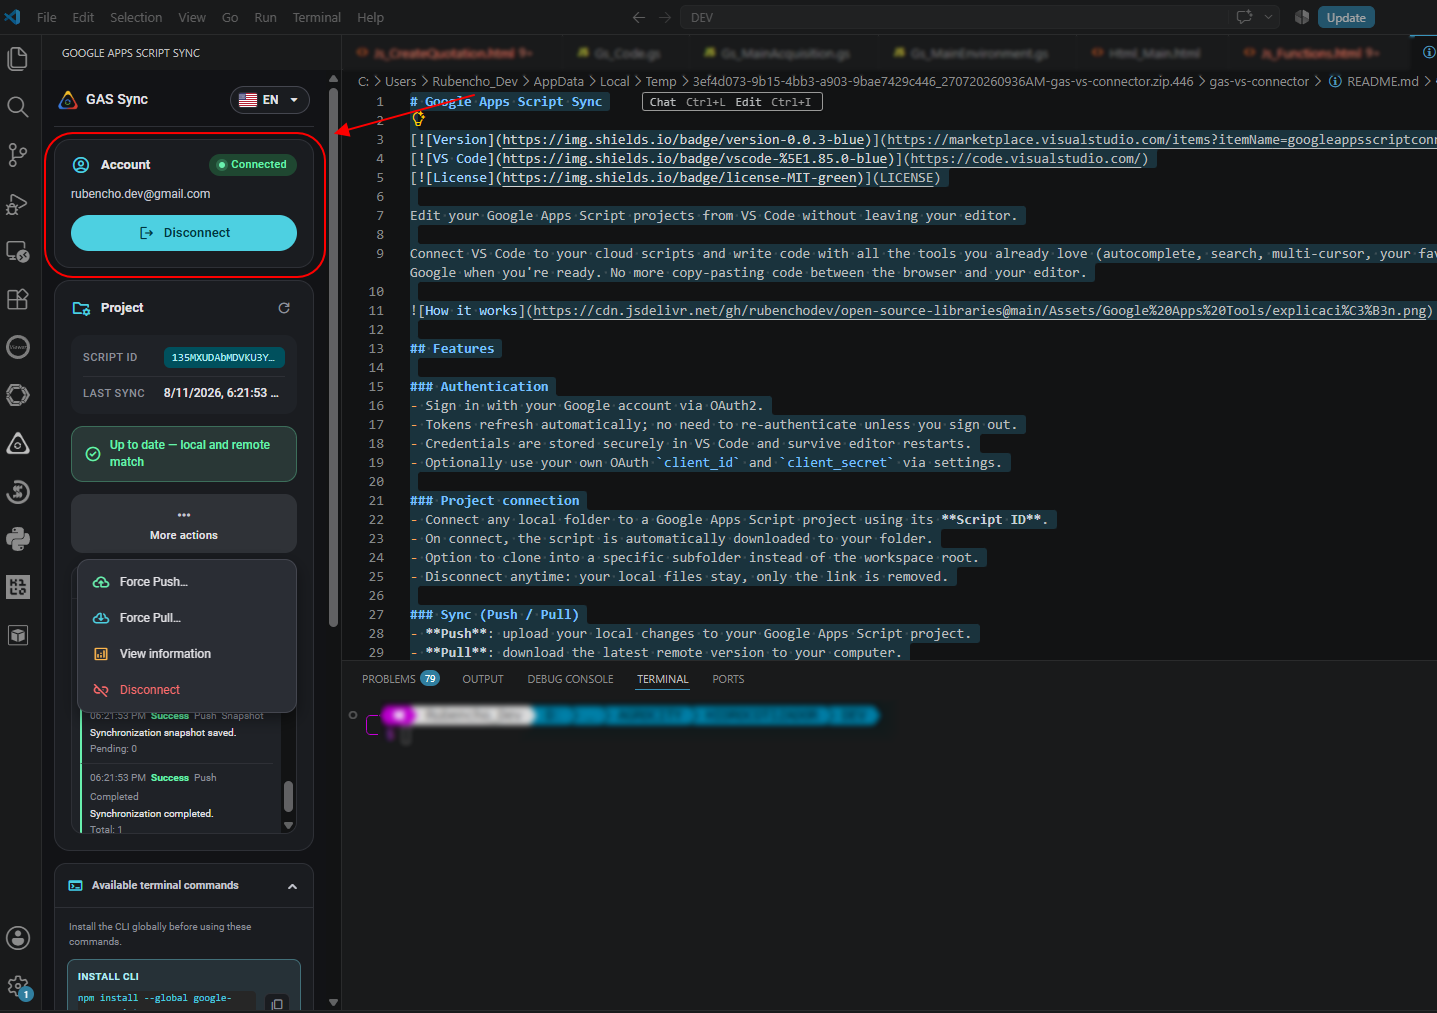Open the dropdown arrow next to chat icon
Image resolution: width=1437 pixels, height=1013 pixels.
[x=1269, y=17]
